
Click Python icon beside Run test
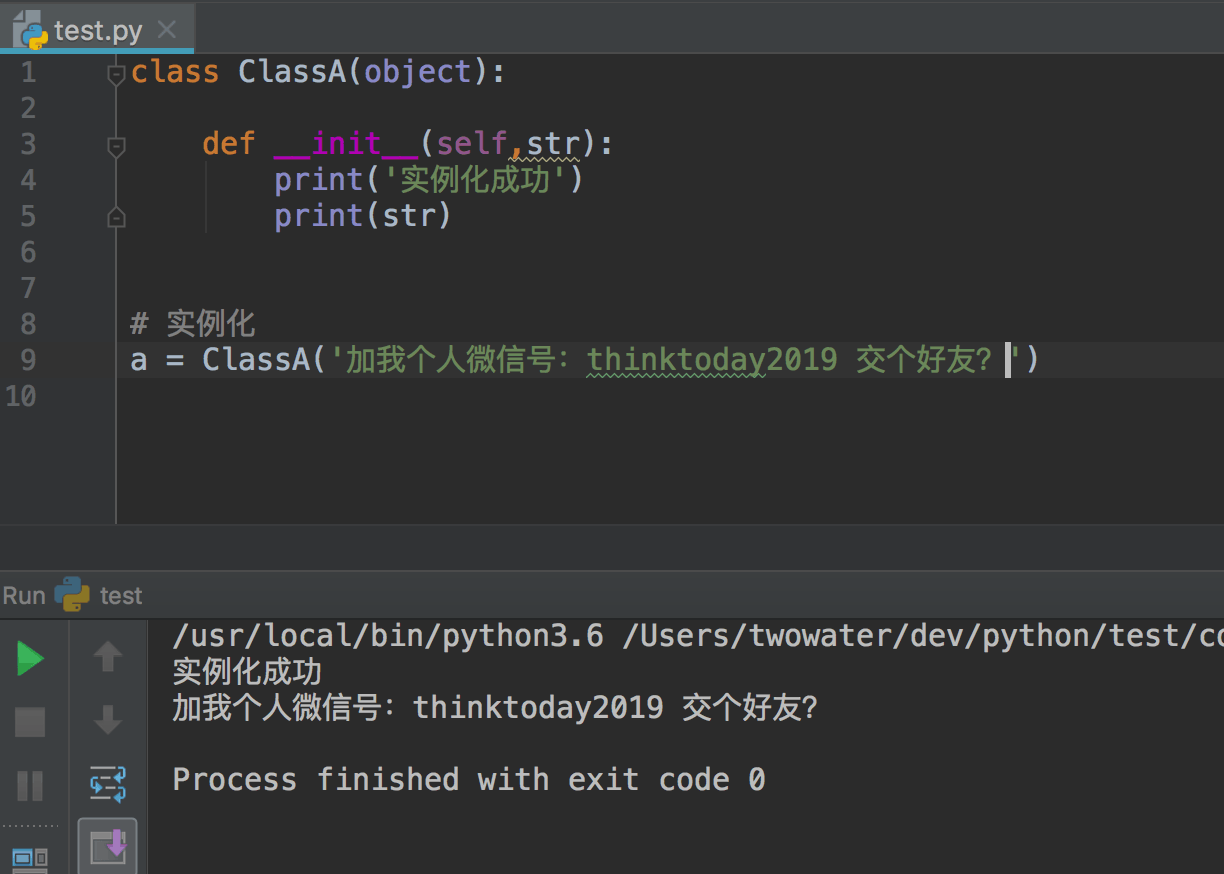click(x=72, y=595)
